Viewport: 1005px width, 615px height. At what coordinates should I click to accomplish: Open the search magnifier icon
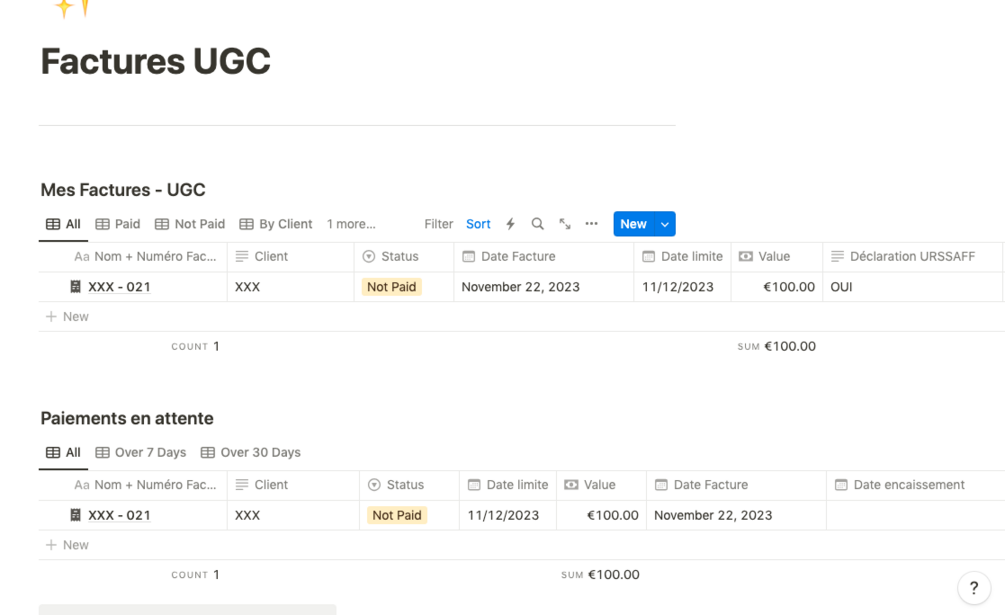[x=538, y=224]
